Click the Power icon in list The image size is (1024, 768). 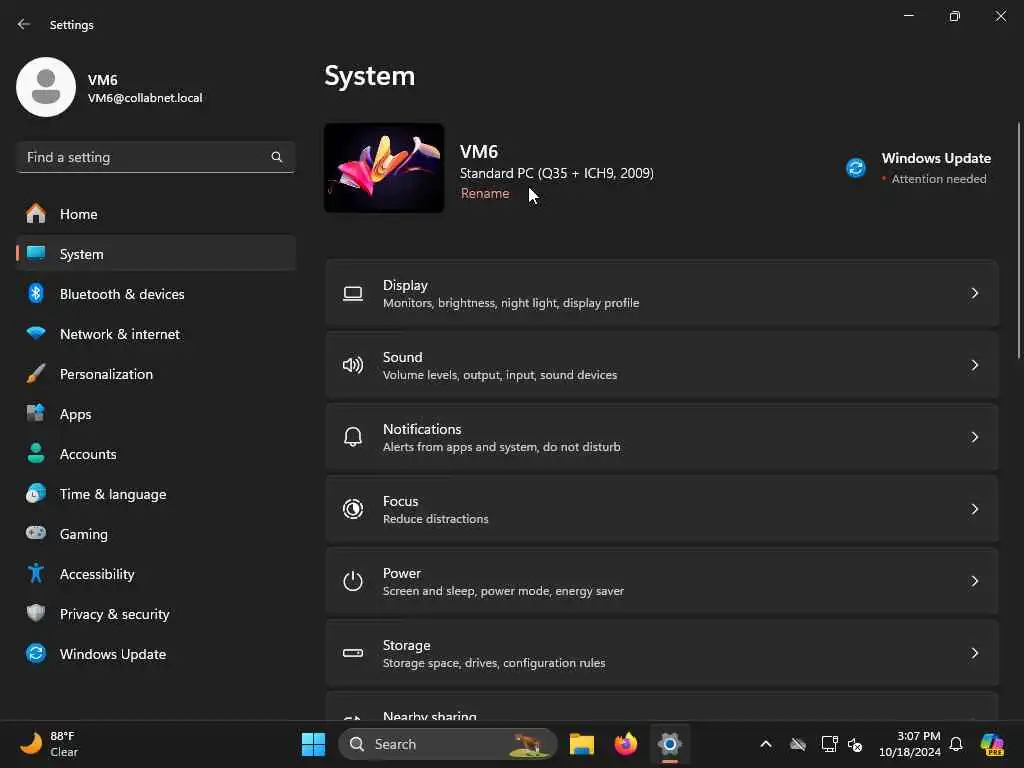pyautogui.click(x=353, y=581)
